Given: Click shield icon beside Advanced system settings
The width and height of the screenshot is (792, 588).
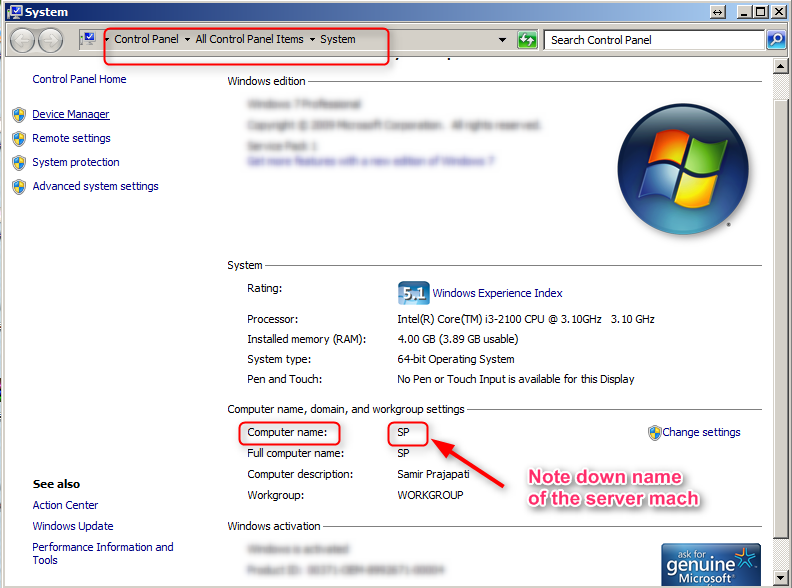Looking at the screenshot, I should click(x=19, y=187).
